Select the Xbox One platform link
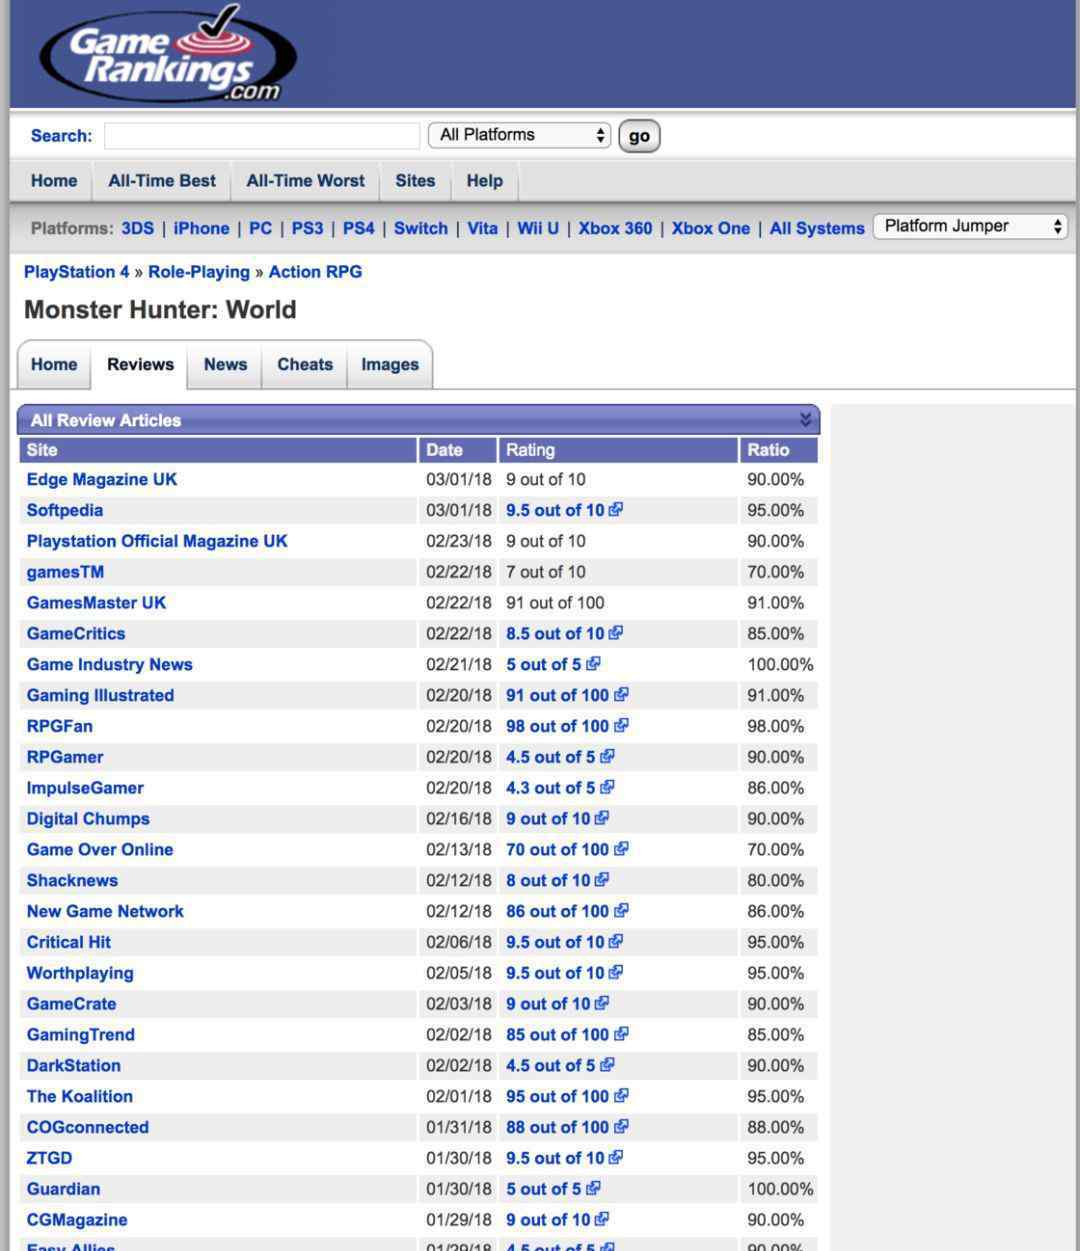The image size is (1080, 1251). coord(710,228)
